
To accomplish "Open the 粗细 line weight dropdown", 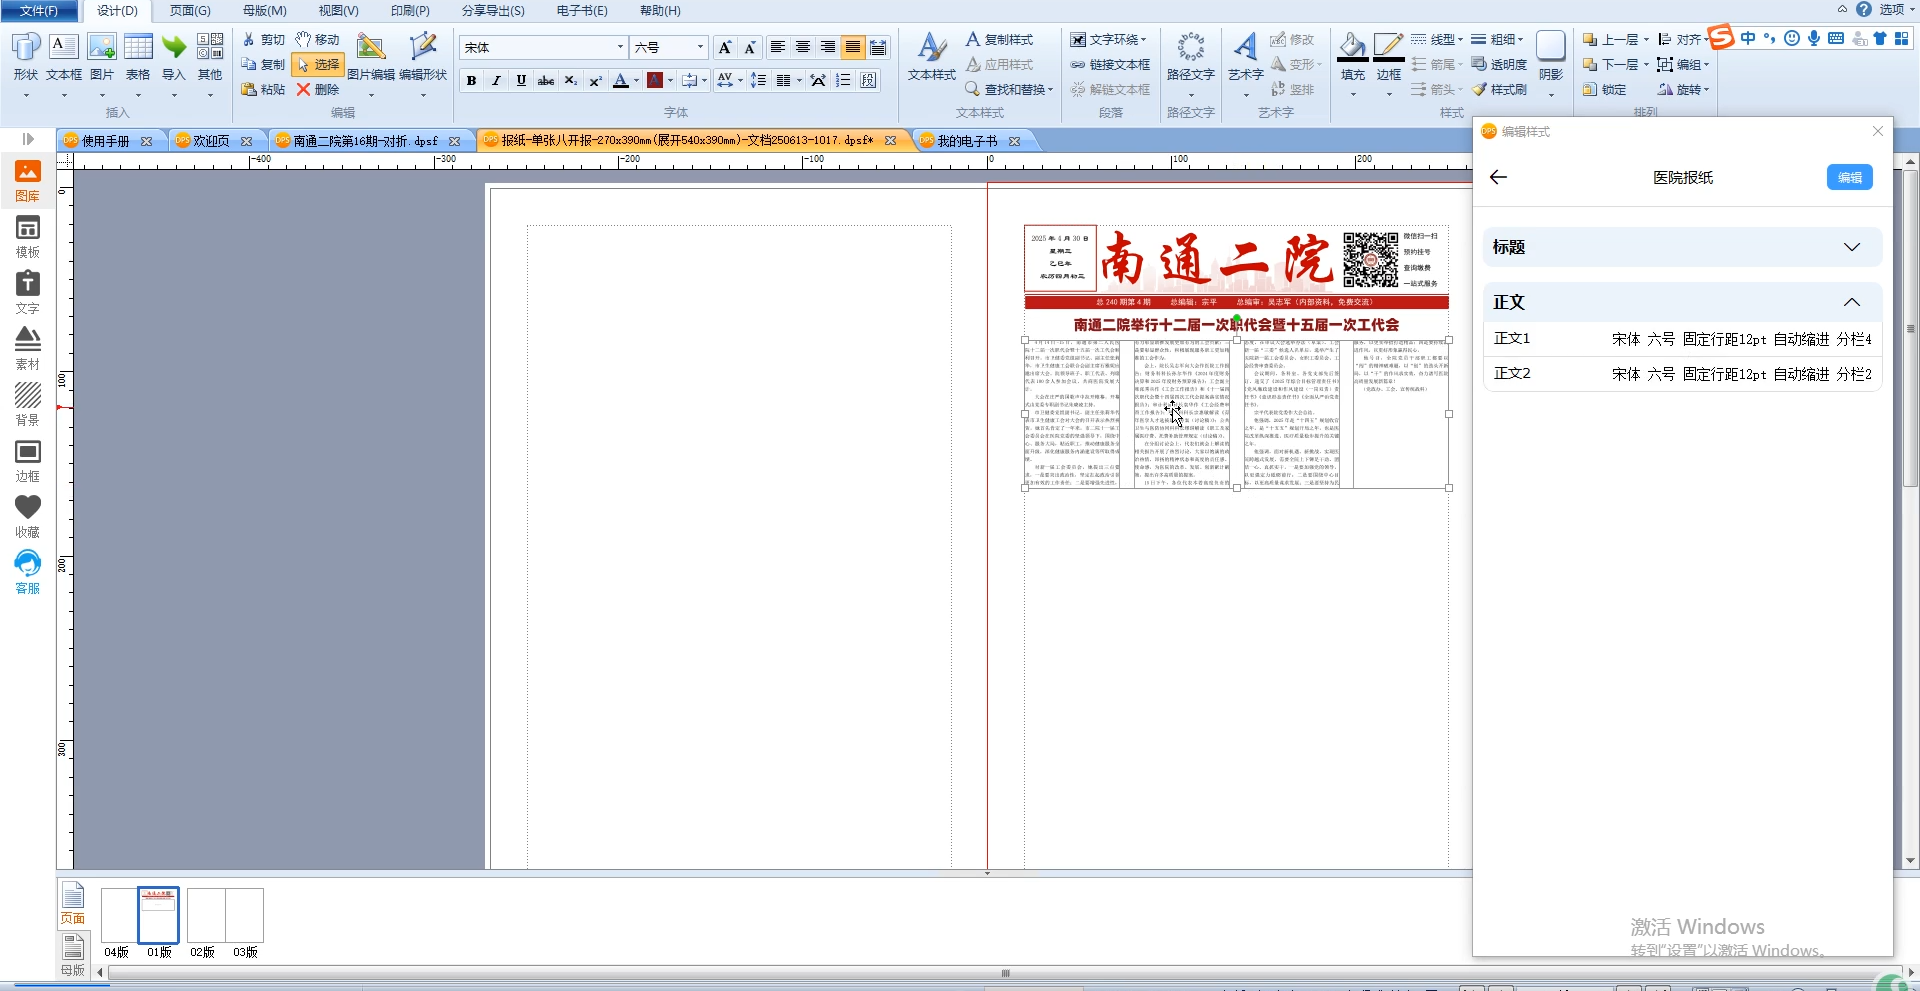I will (x=1497, y=40).
